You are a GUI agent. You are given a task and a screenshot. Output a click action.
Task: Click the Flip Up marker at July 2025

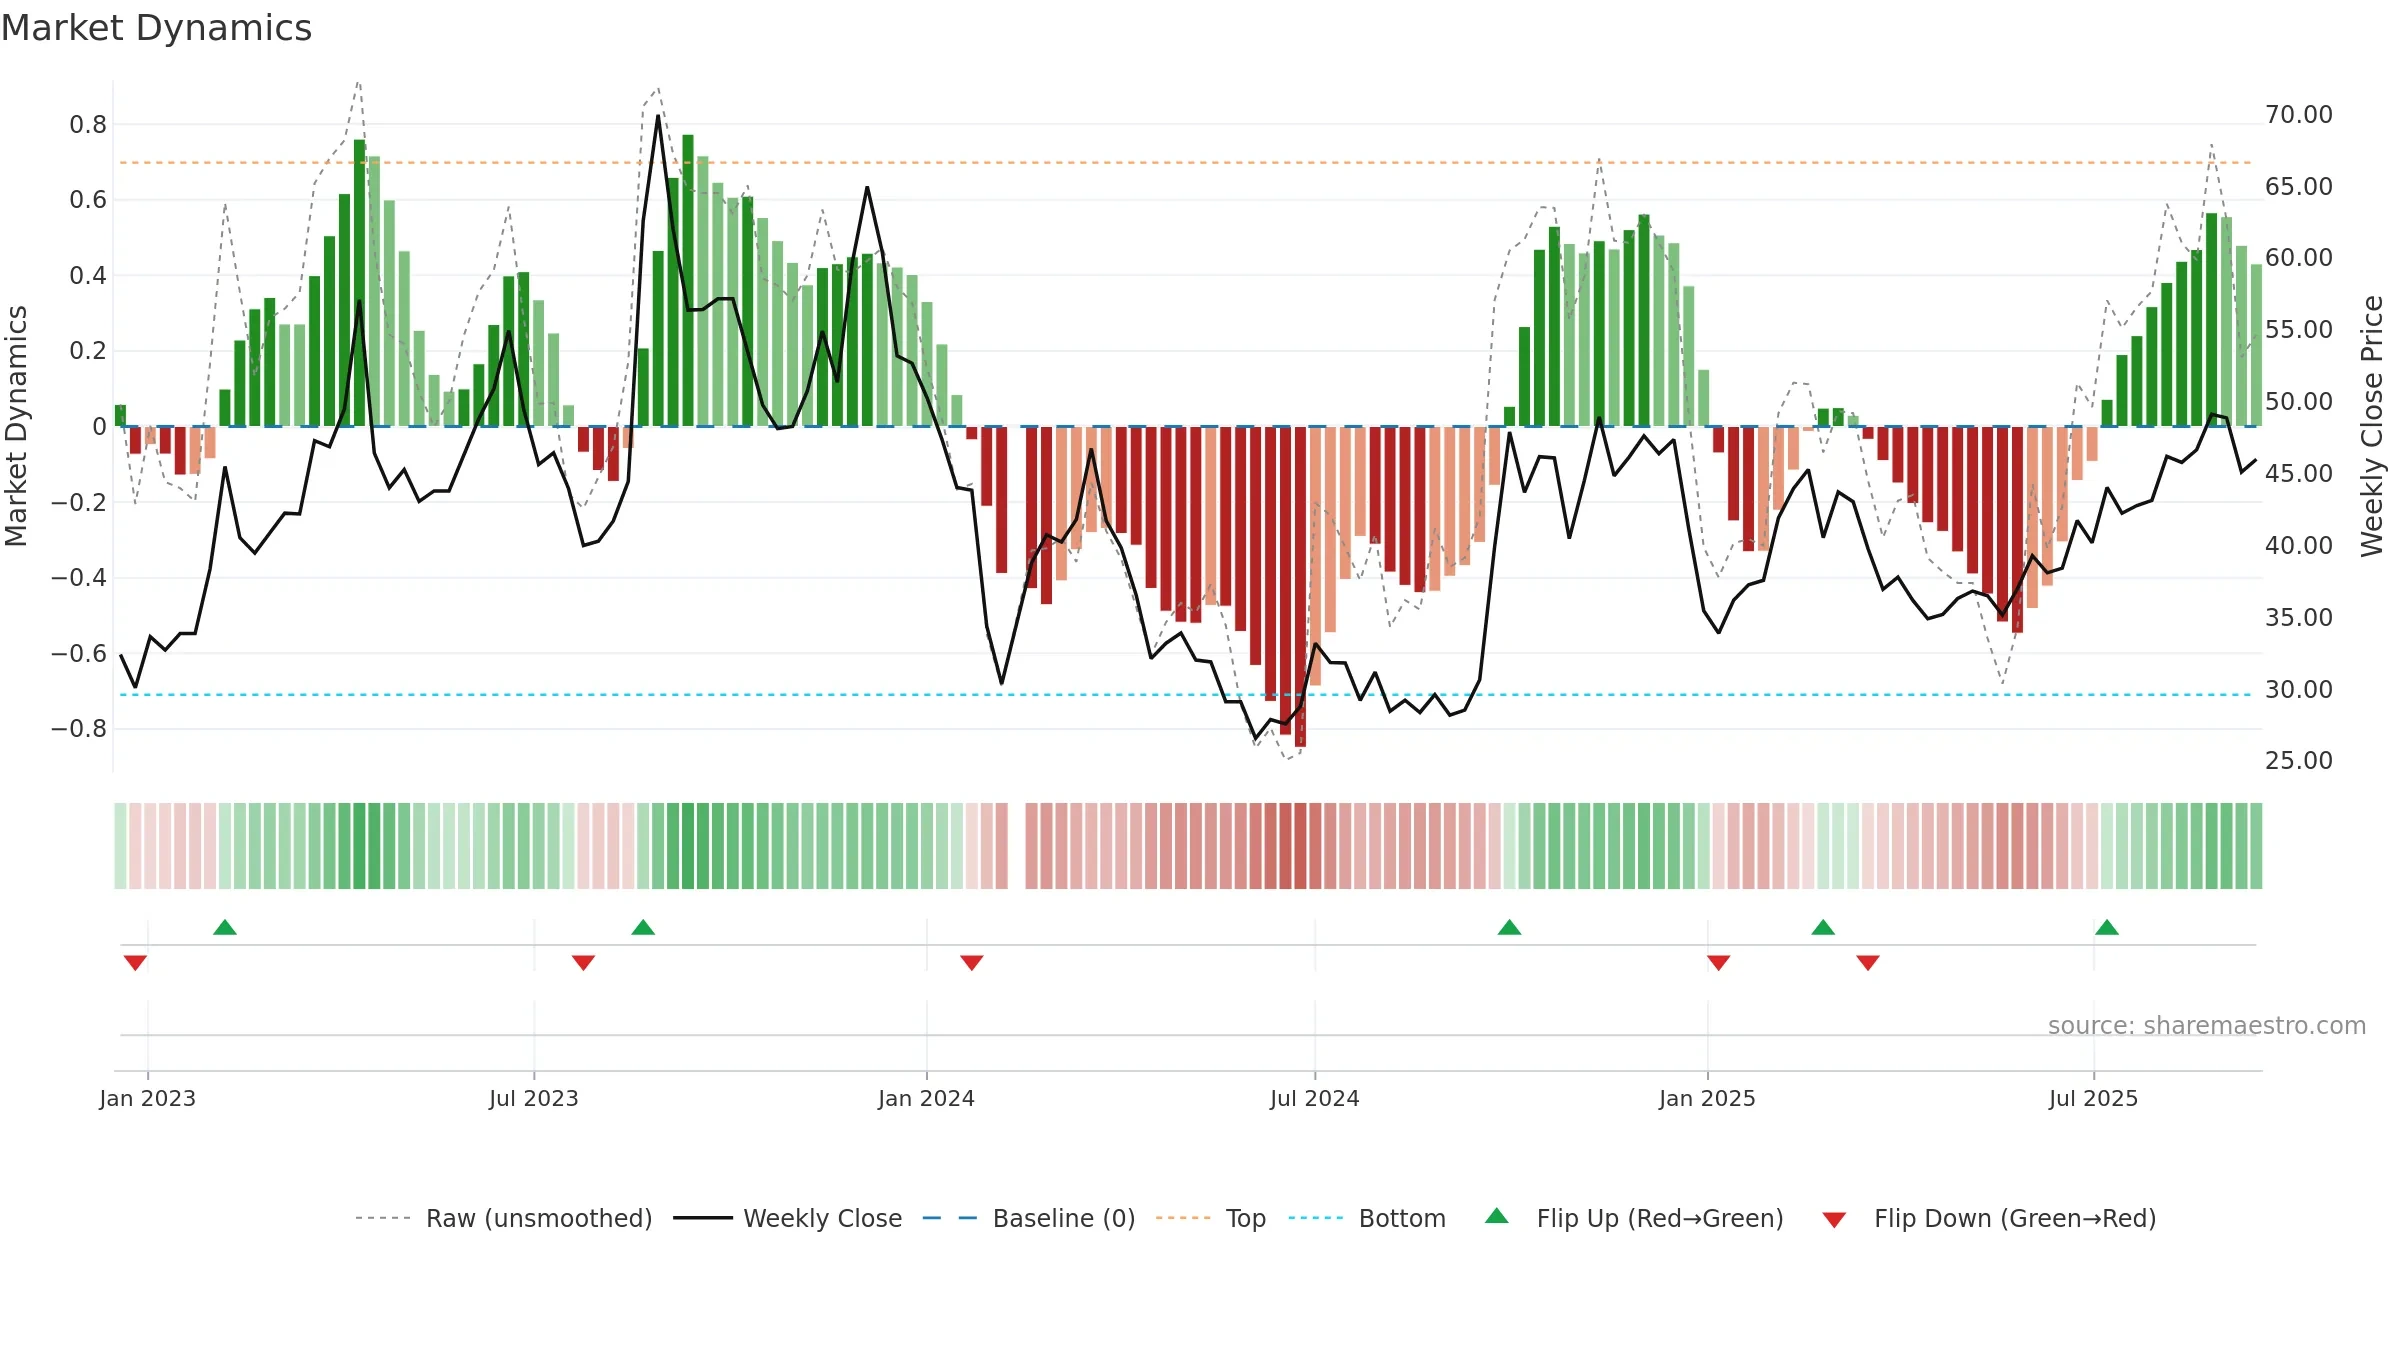2107,928
